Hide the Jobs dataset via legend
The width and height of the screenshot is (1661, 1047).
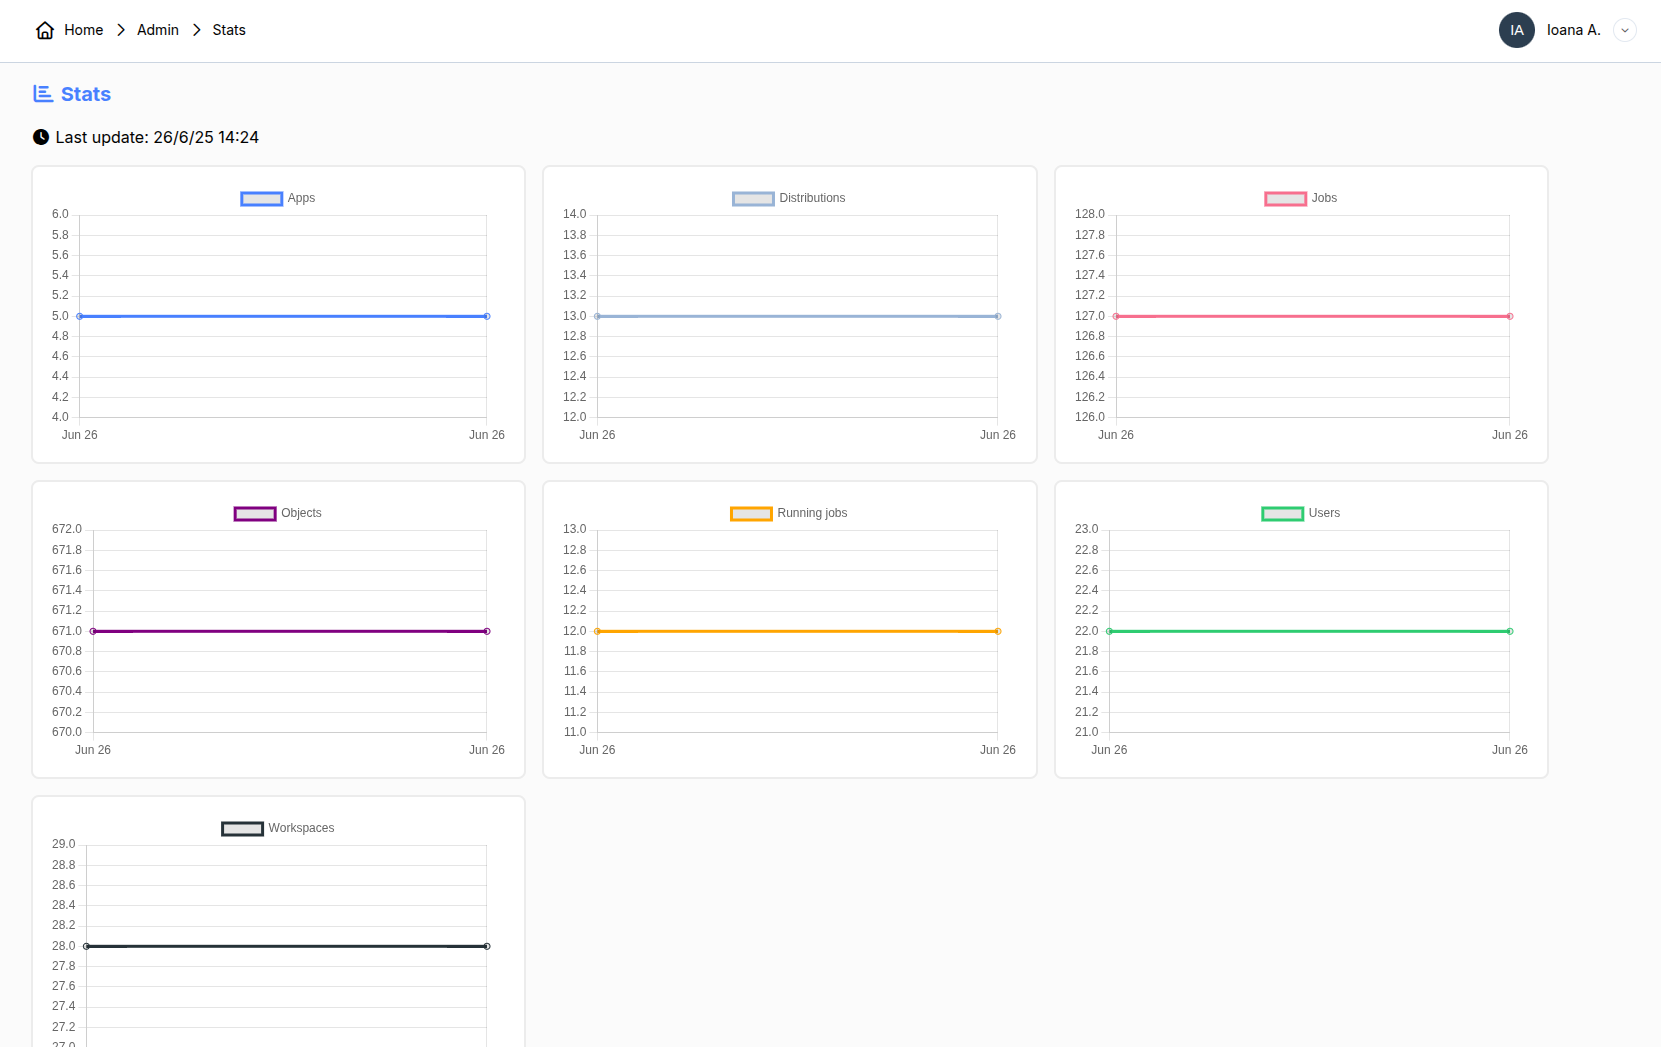click(1285, 199)
